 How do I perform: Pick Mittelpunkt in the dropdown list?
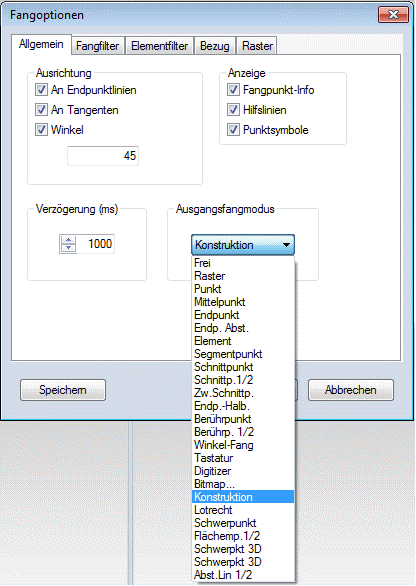pos(243,302)
